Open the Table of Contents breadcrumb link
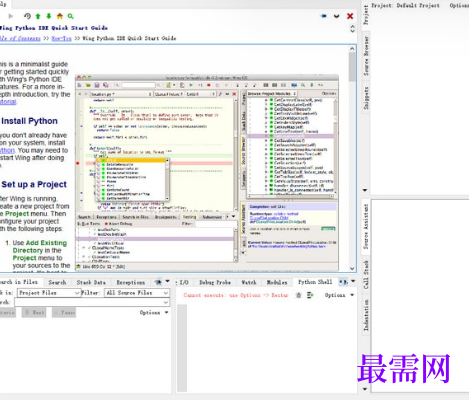 click(20, 38)
